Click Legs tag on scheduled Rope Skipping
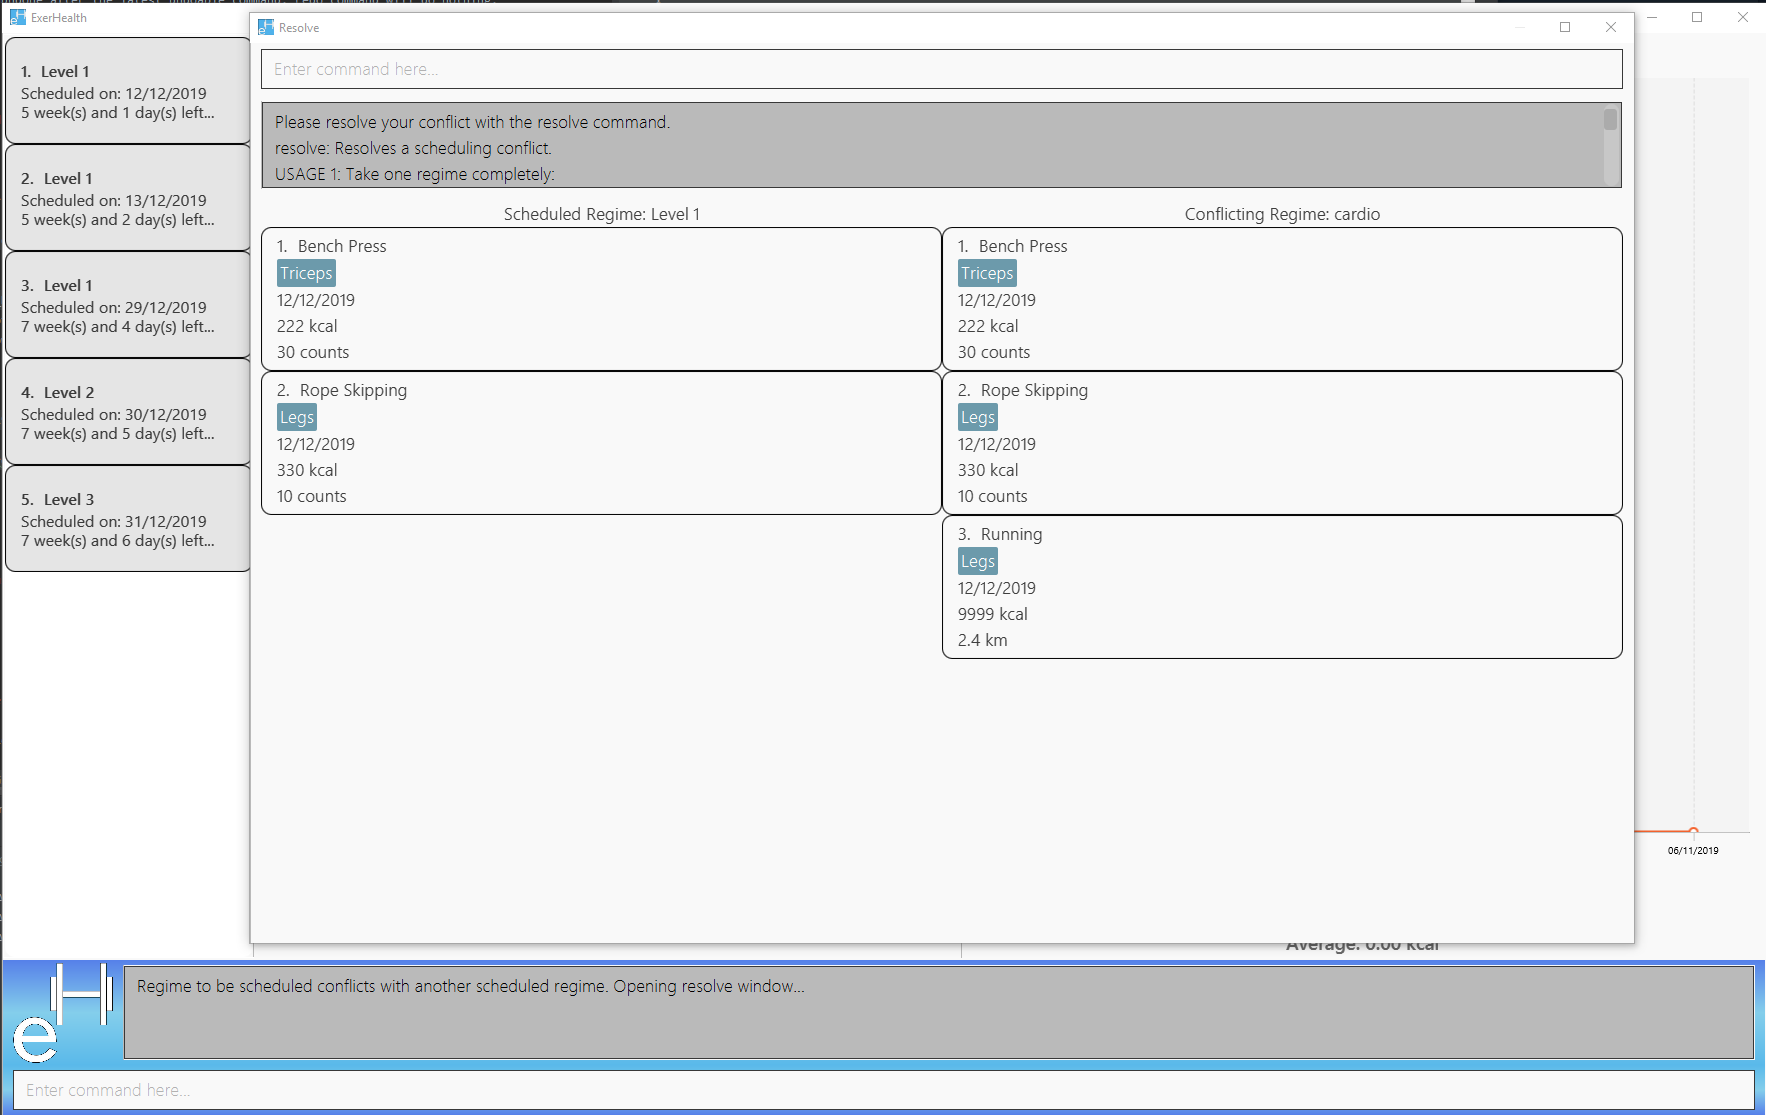This screenshot has width=1766, height=1115. pyautogui.click(x=297, y=417)
